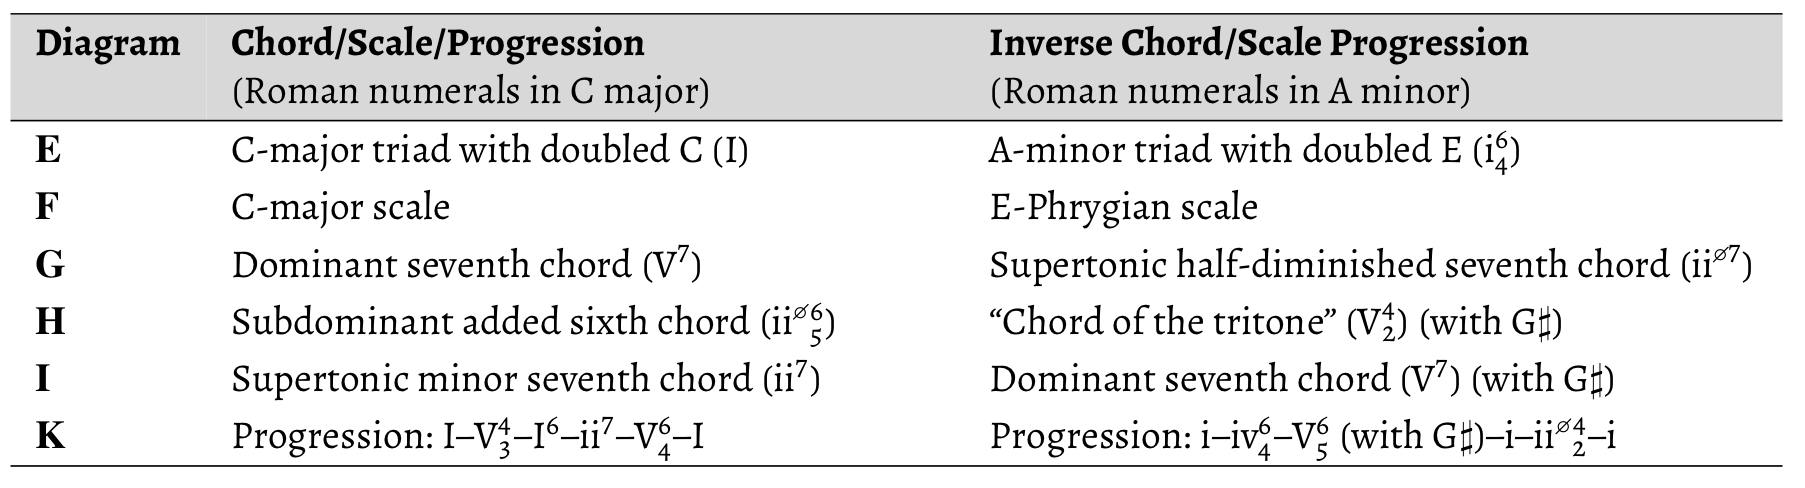Select the Roman numerals in C major subtitle
The image size is (1805, 488).
tap(470, 92)
